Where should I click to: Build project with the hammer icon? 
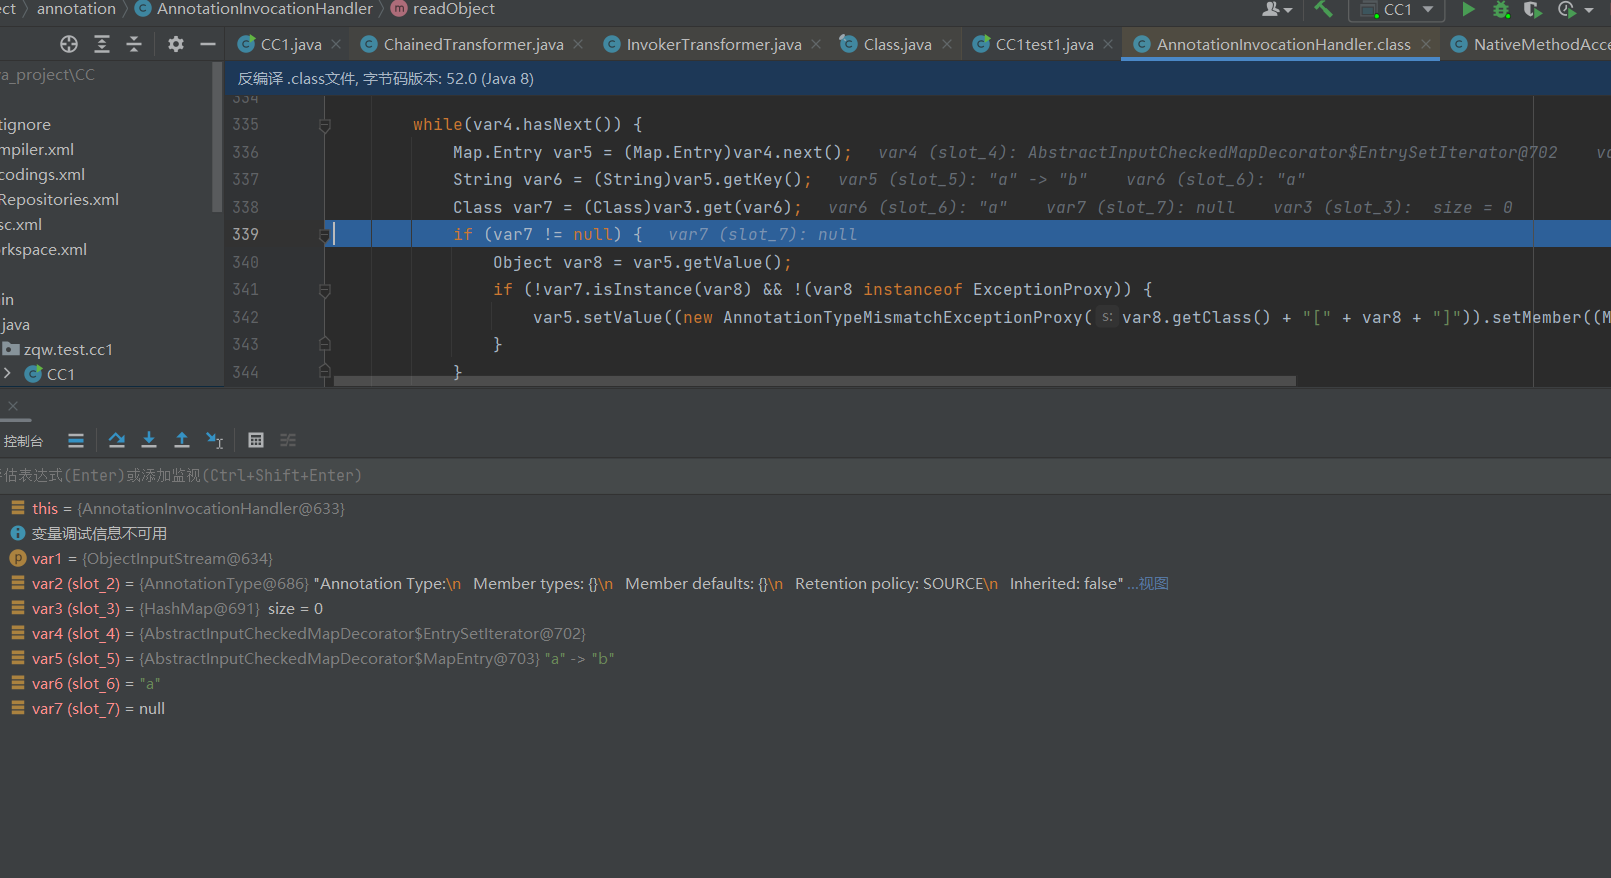point(1323,10)
